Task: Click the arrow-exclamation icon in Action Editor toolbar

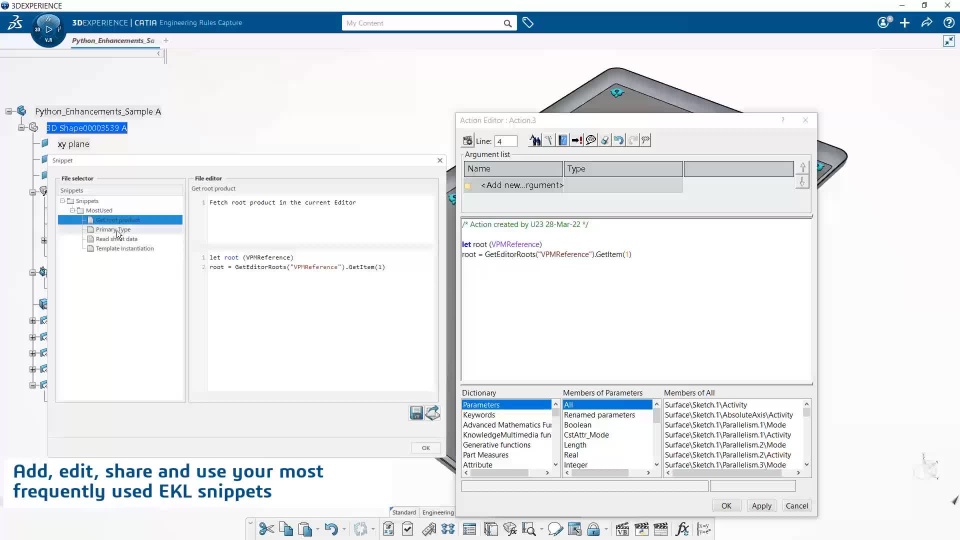Action: point(577,140)
